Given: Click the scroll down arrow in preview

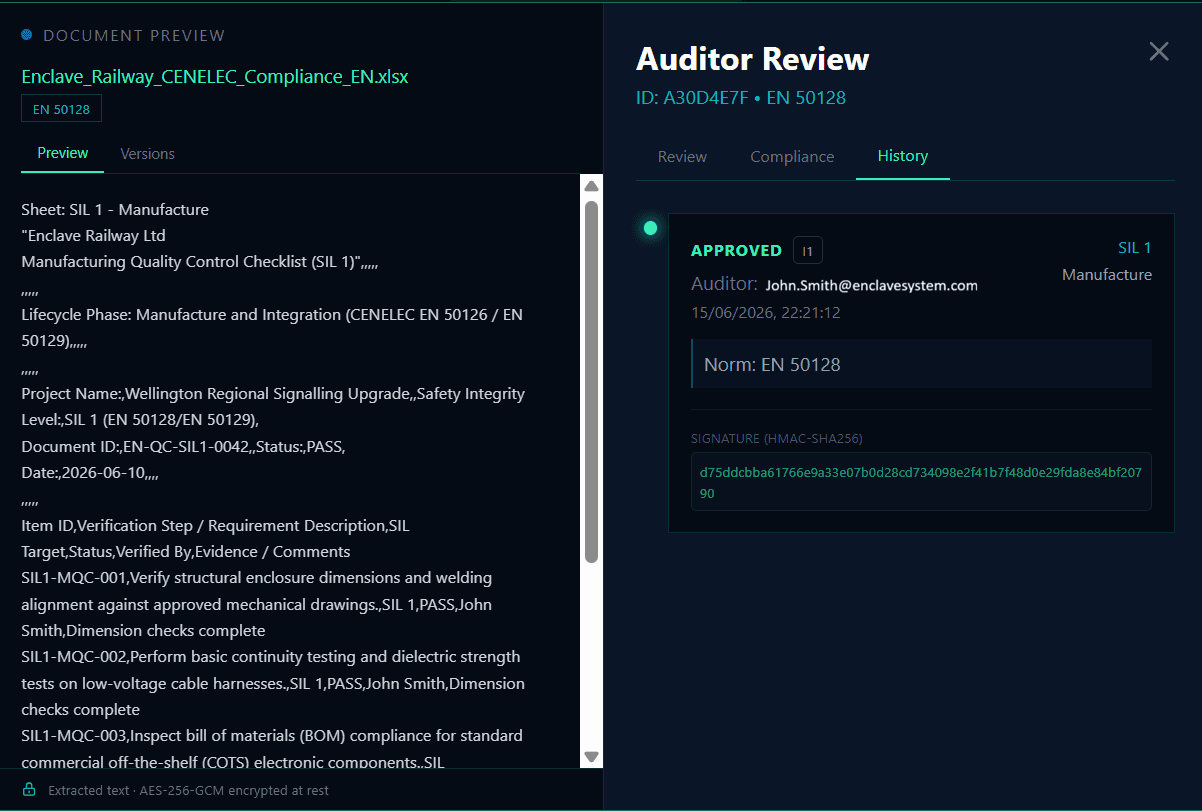Looking at the screenshot, I should pyautogui.click(x=591, y=757).
